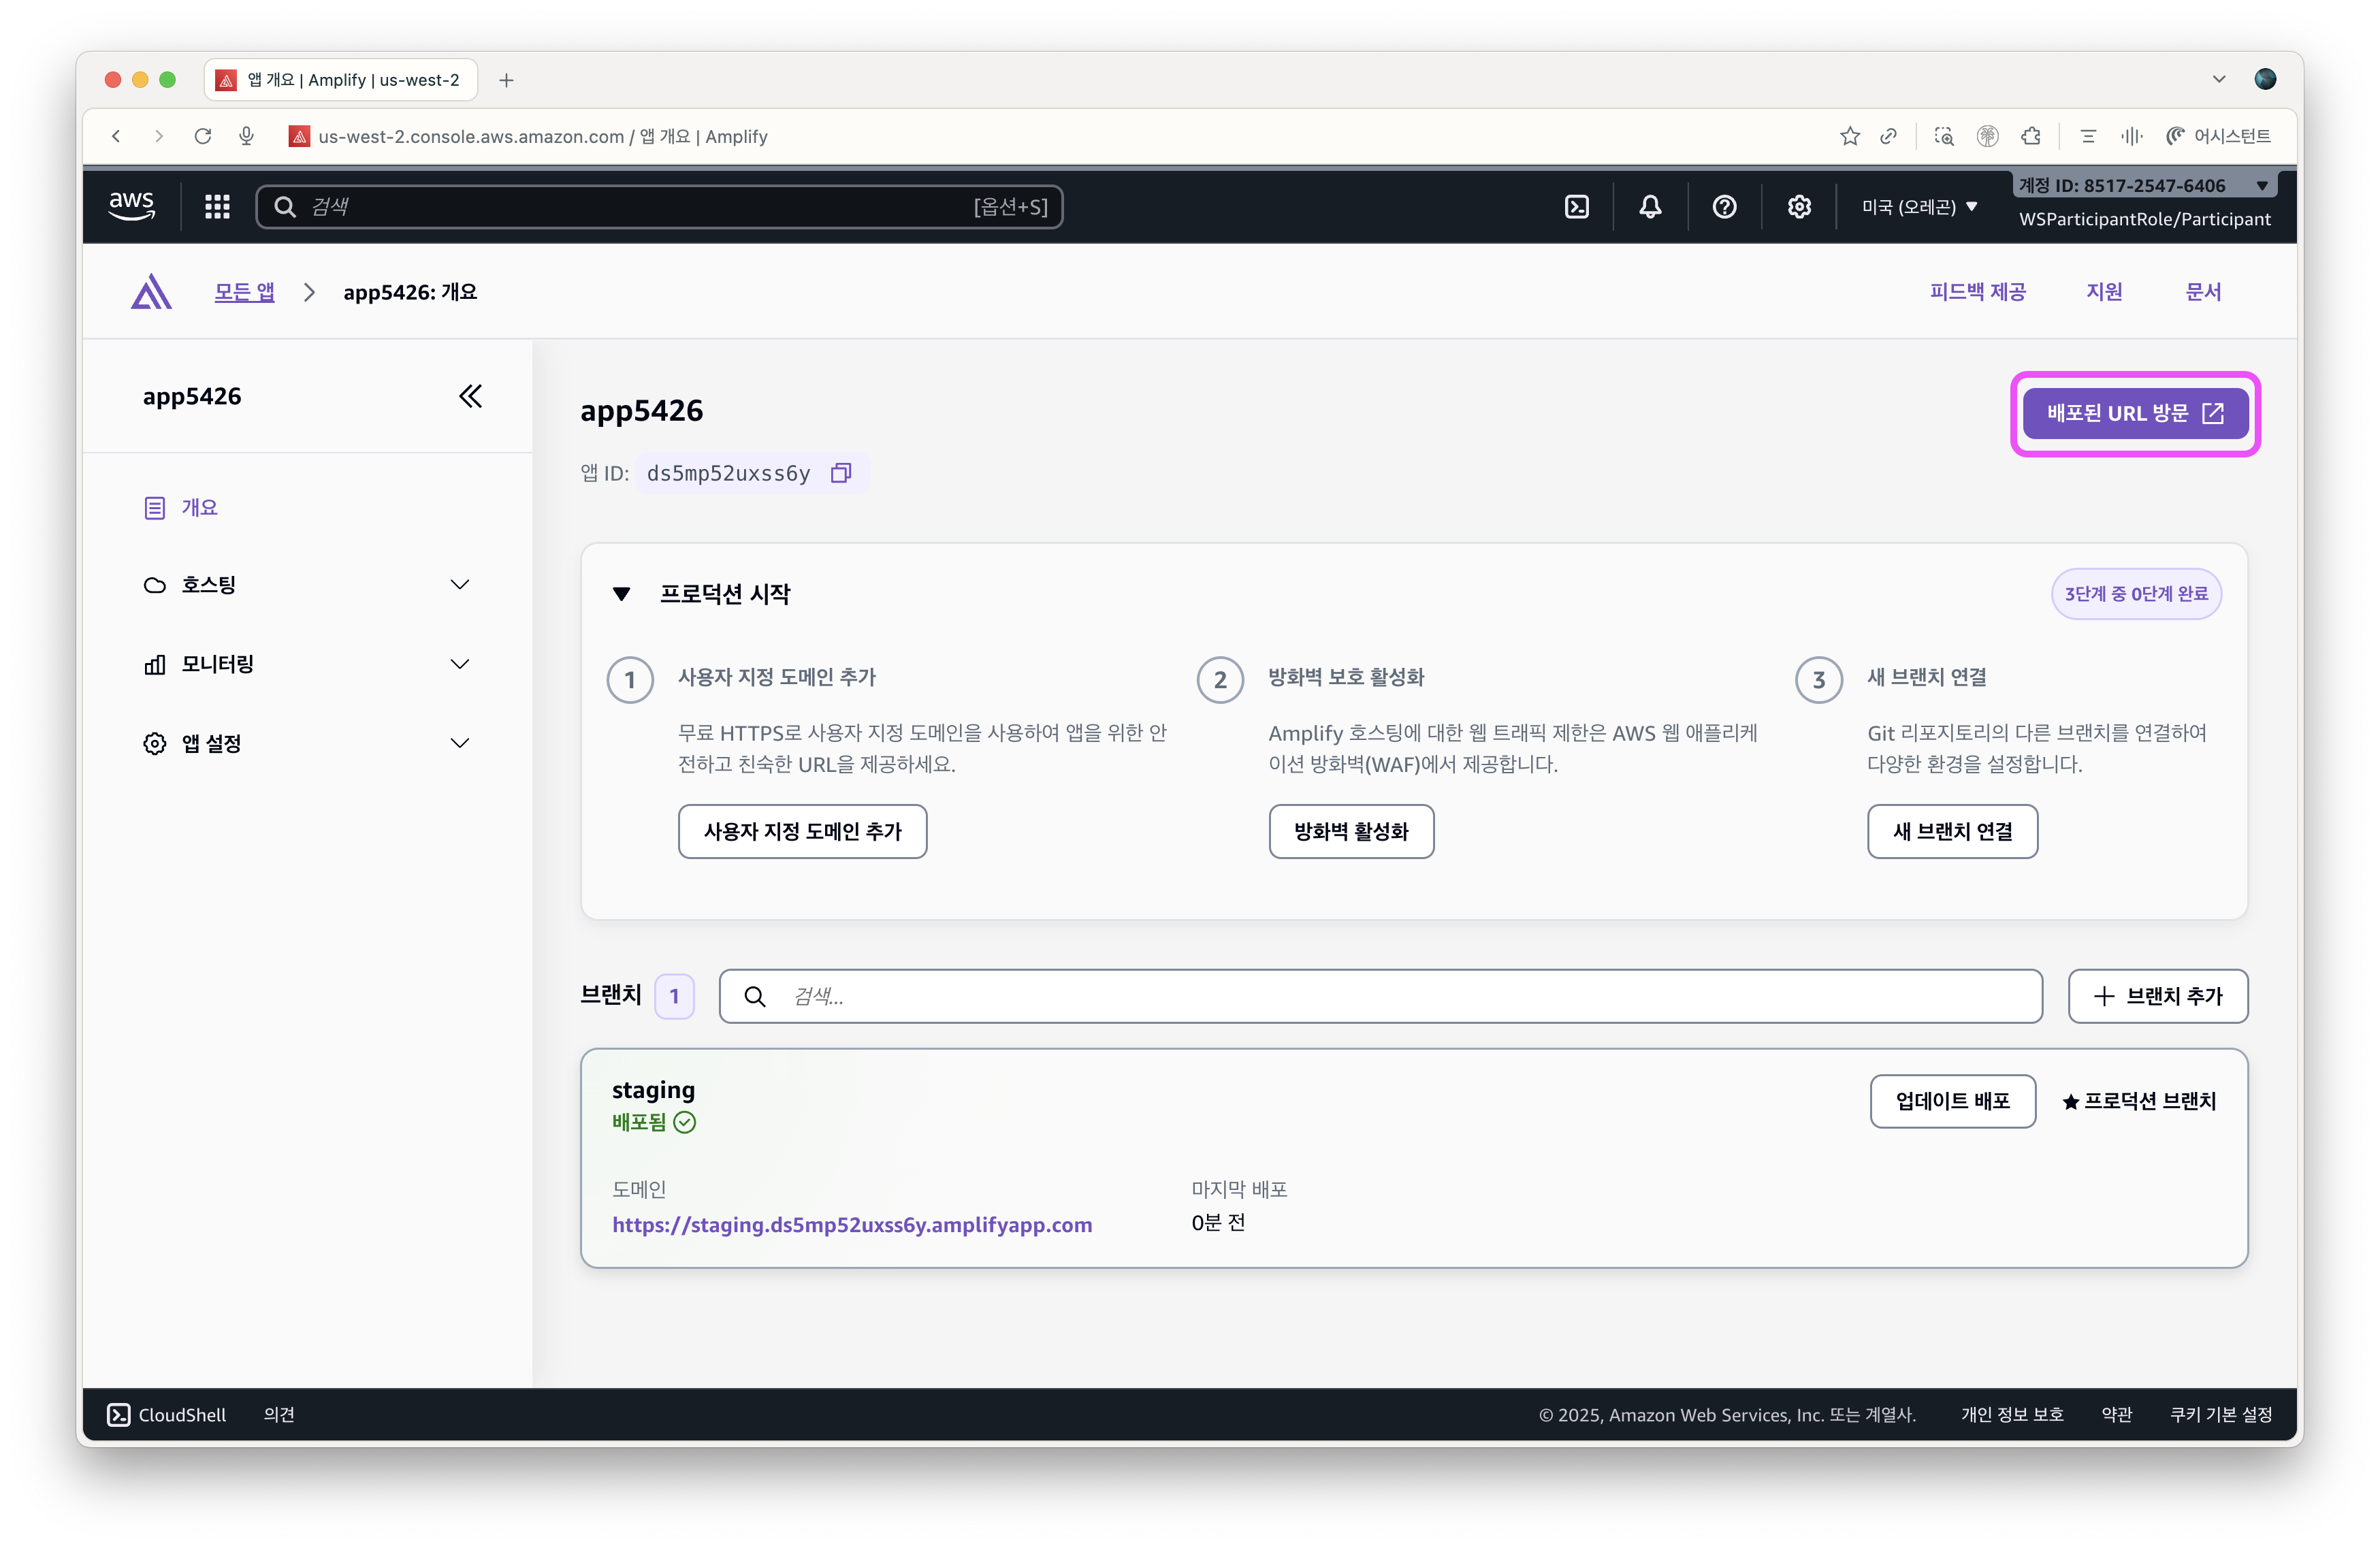Screen dimensions: 2380x1548
Task: Click the branch count badge 1
Action: [x=674, y=996]
